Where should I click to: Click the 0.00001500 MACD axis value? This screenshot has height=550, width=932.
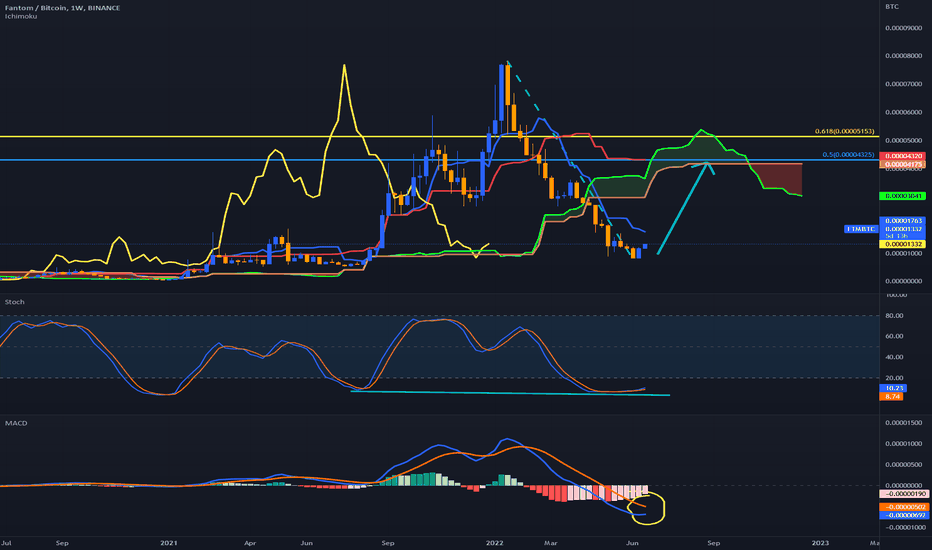point(903,423)
